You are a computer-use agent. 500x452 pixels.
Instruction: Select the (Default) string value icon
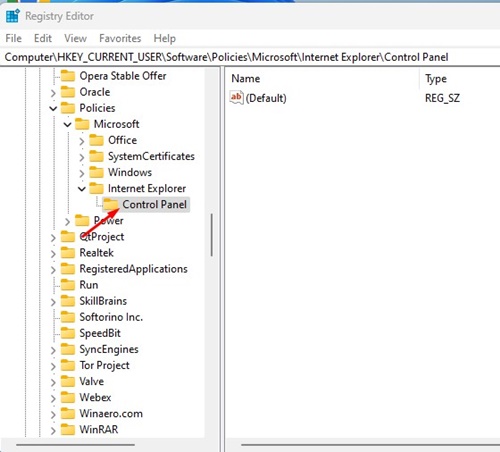click(x=237, y=98)
